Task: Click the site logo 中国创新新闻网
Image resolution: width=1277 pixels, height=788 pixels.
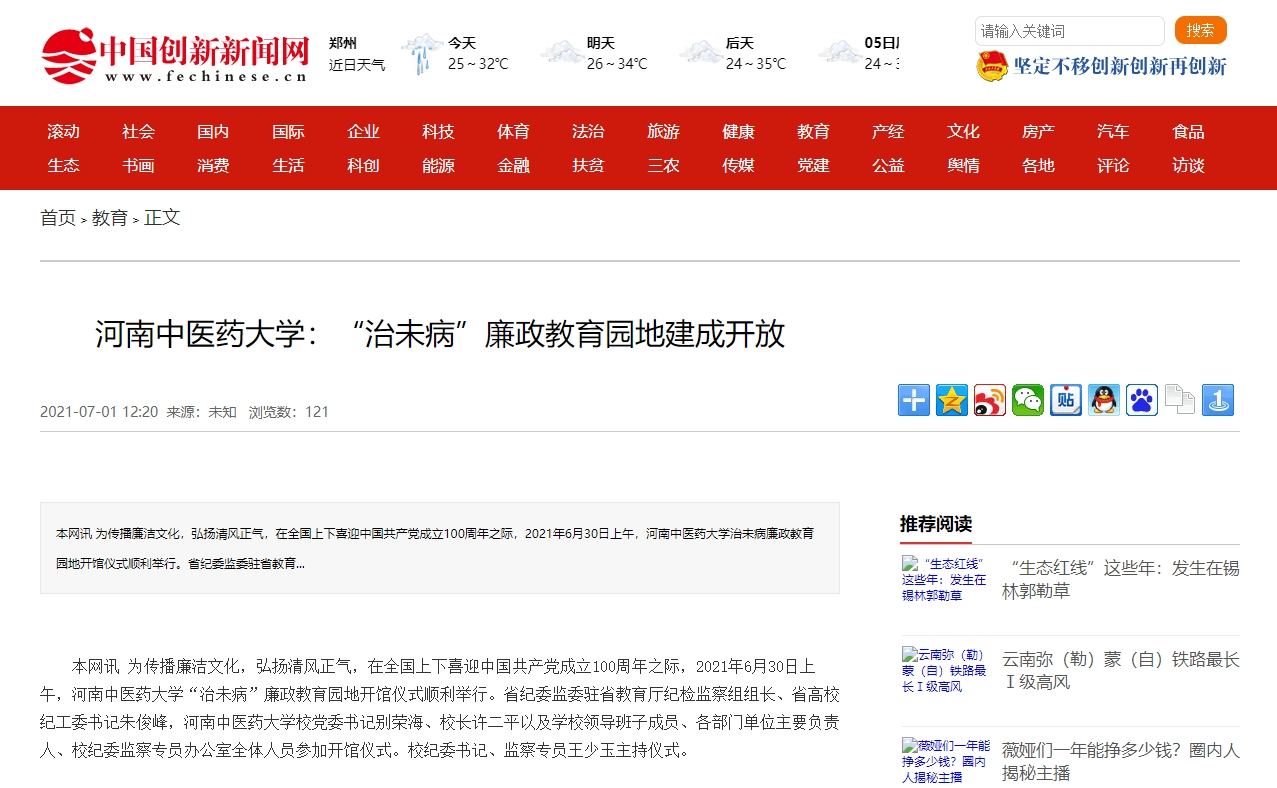Action: [x=176, y=56]
